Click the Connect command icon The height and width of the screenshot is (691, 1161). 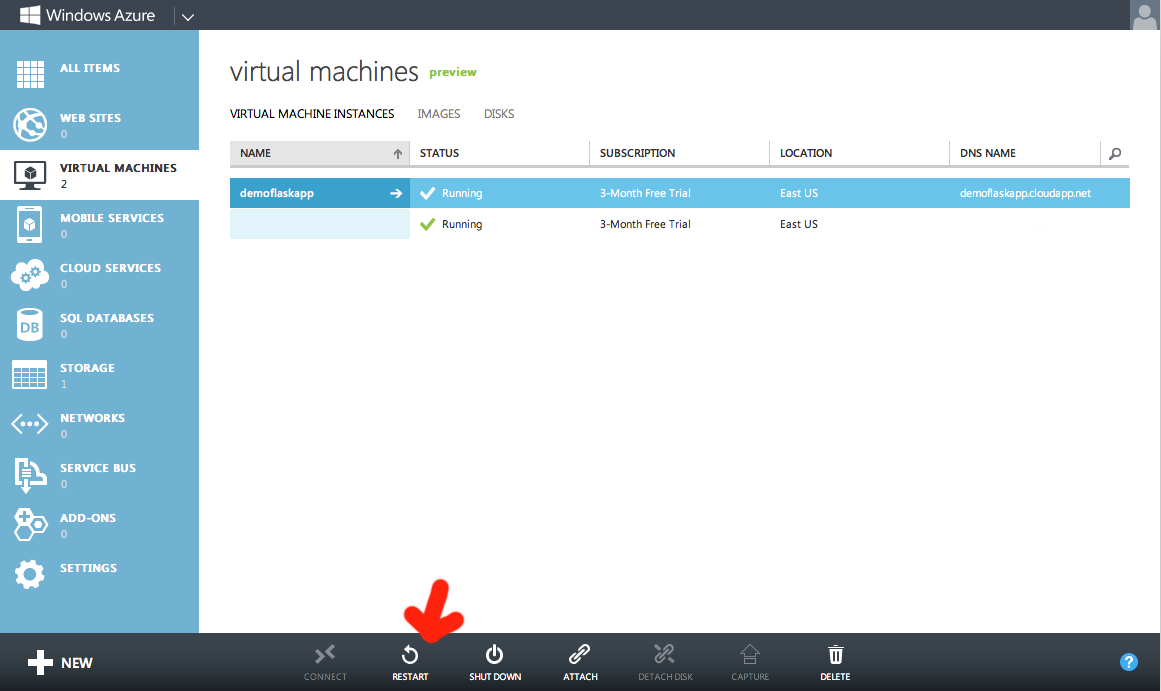click(x=325, y=655)
